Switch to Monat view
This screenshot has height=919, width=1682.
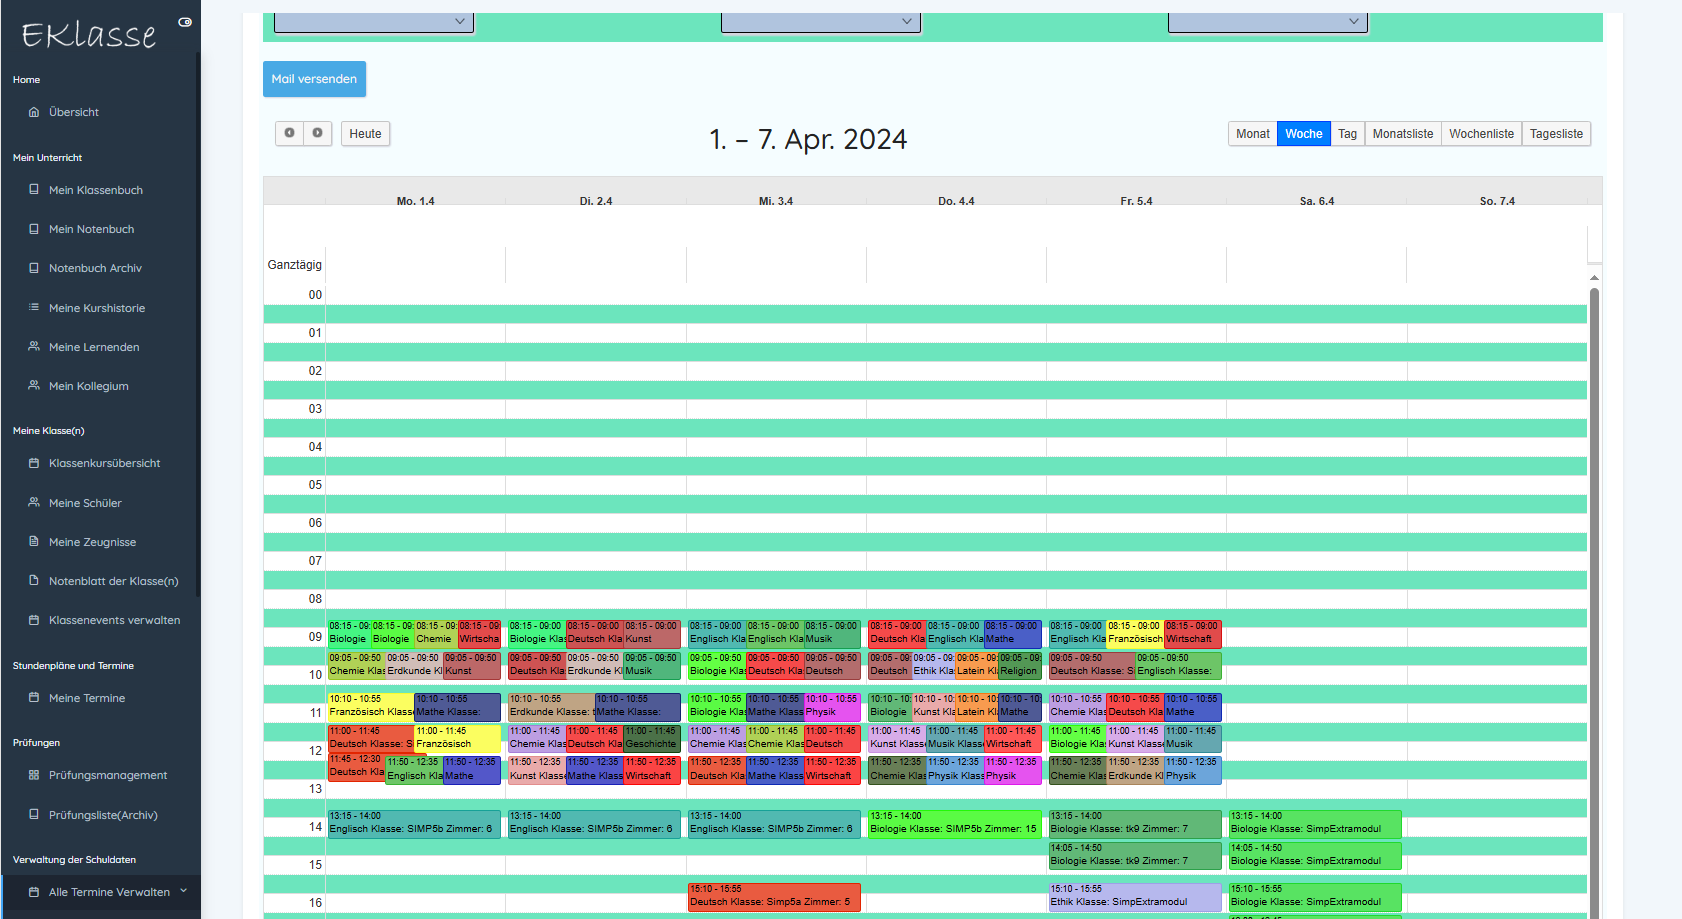coord(1252,134)
